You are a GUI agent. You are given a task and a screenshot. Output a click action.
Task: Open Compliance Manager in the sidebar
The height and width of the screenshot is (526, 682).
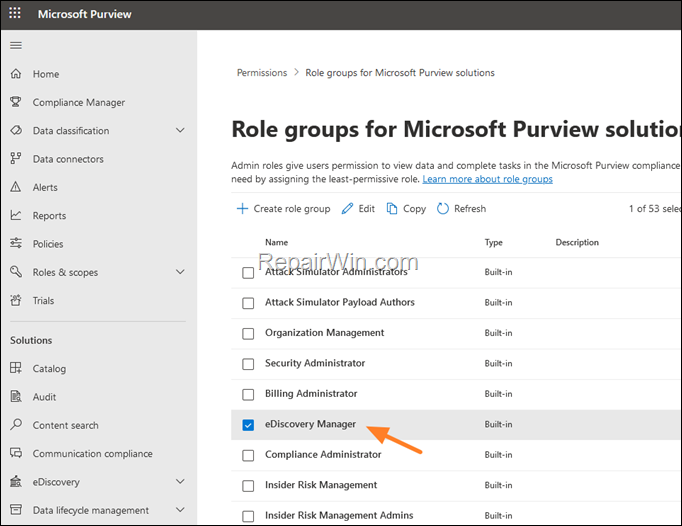click(79, 102)
